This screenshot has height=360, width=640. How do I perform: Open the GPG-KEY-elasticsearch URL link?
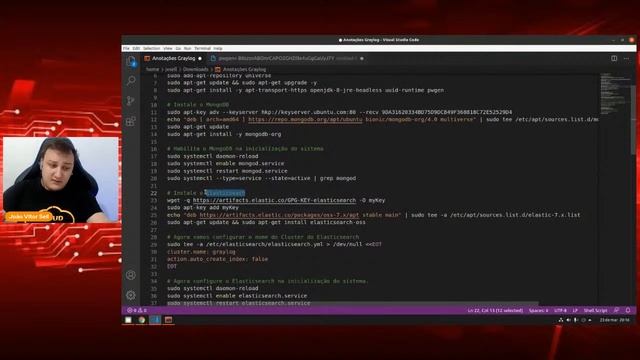point(274,200)
